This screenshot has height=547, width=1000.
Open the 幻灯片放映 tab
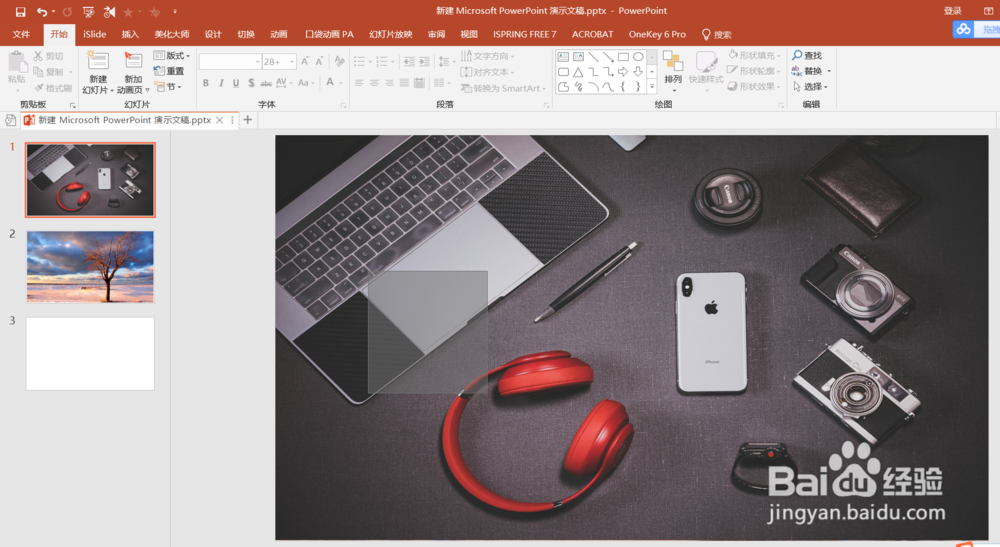[x=390, y=34]
